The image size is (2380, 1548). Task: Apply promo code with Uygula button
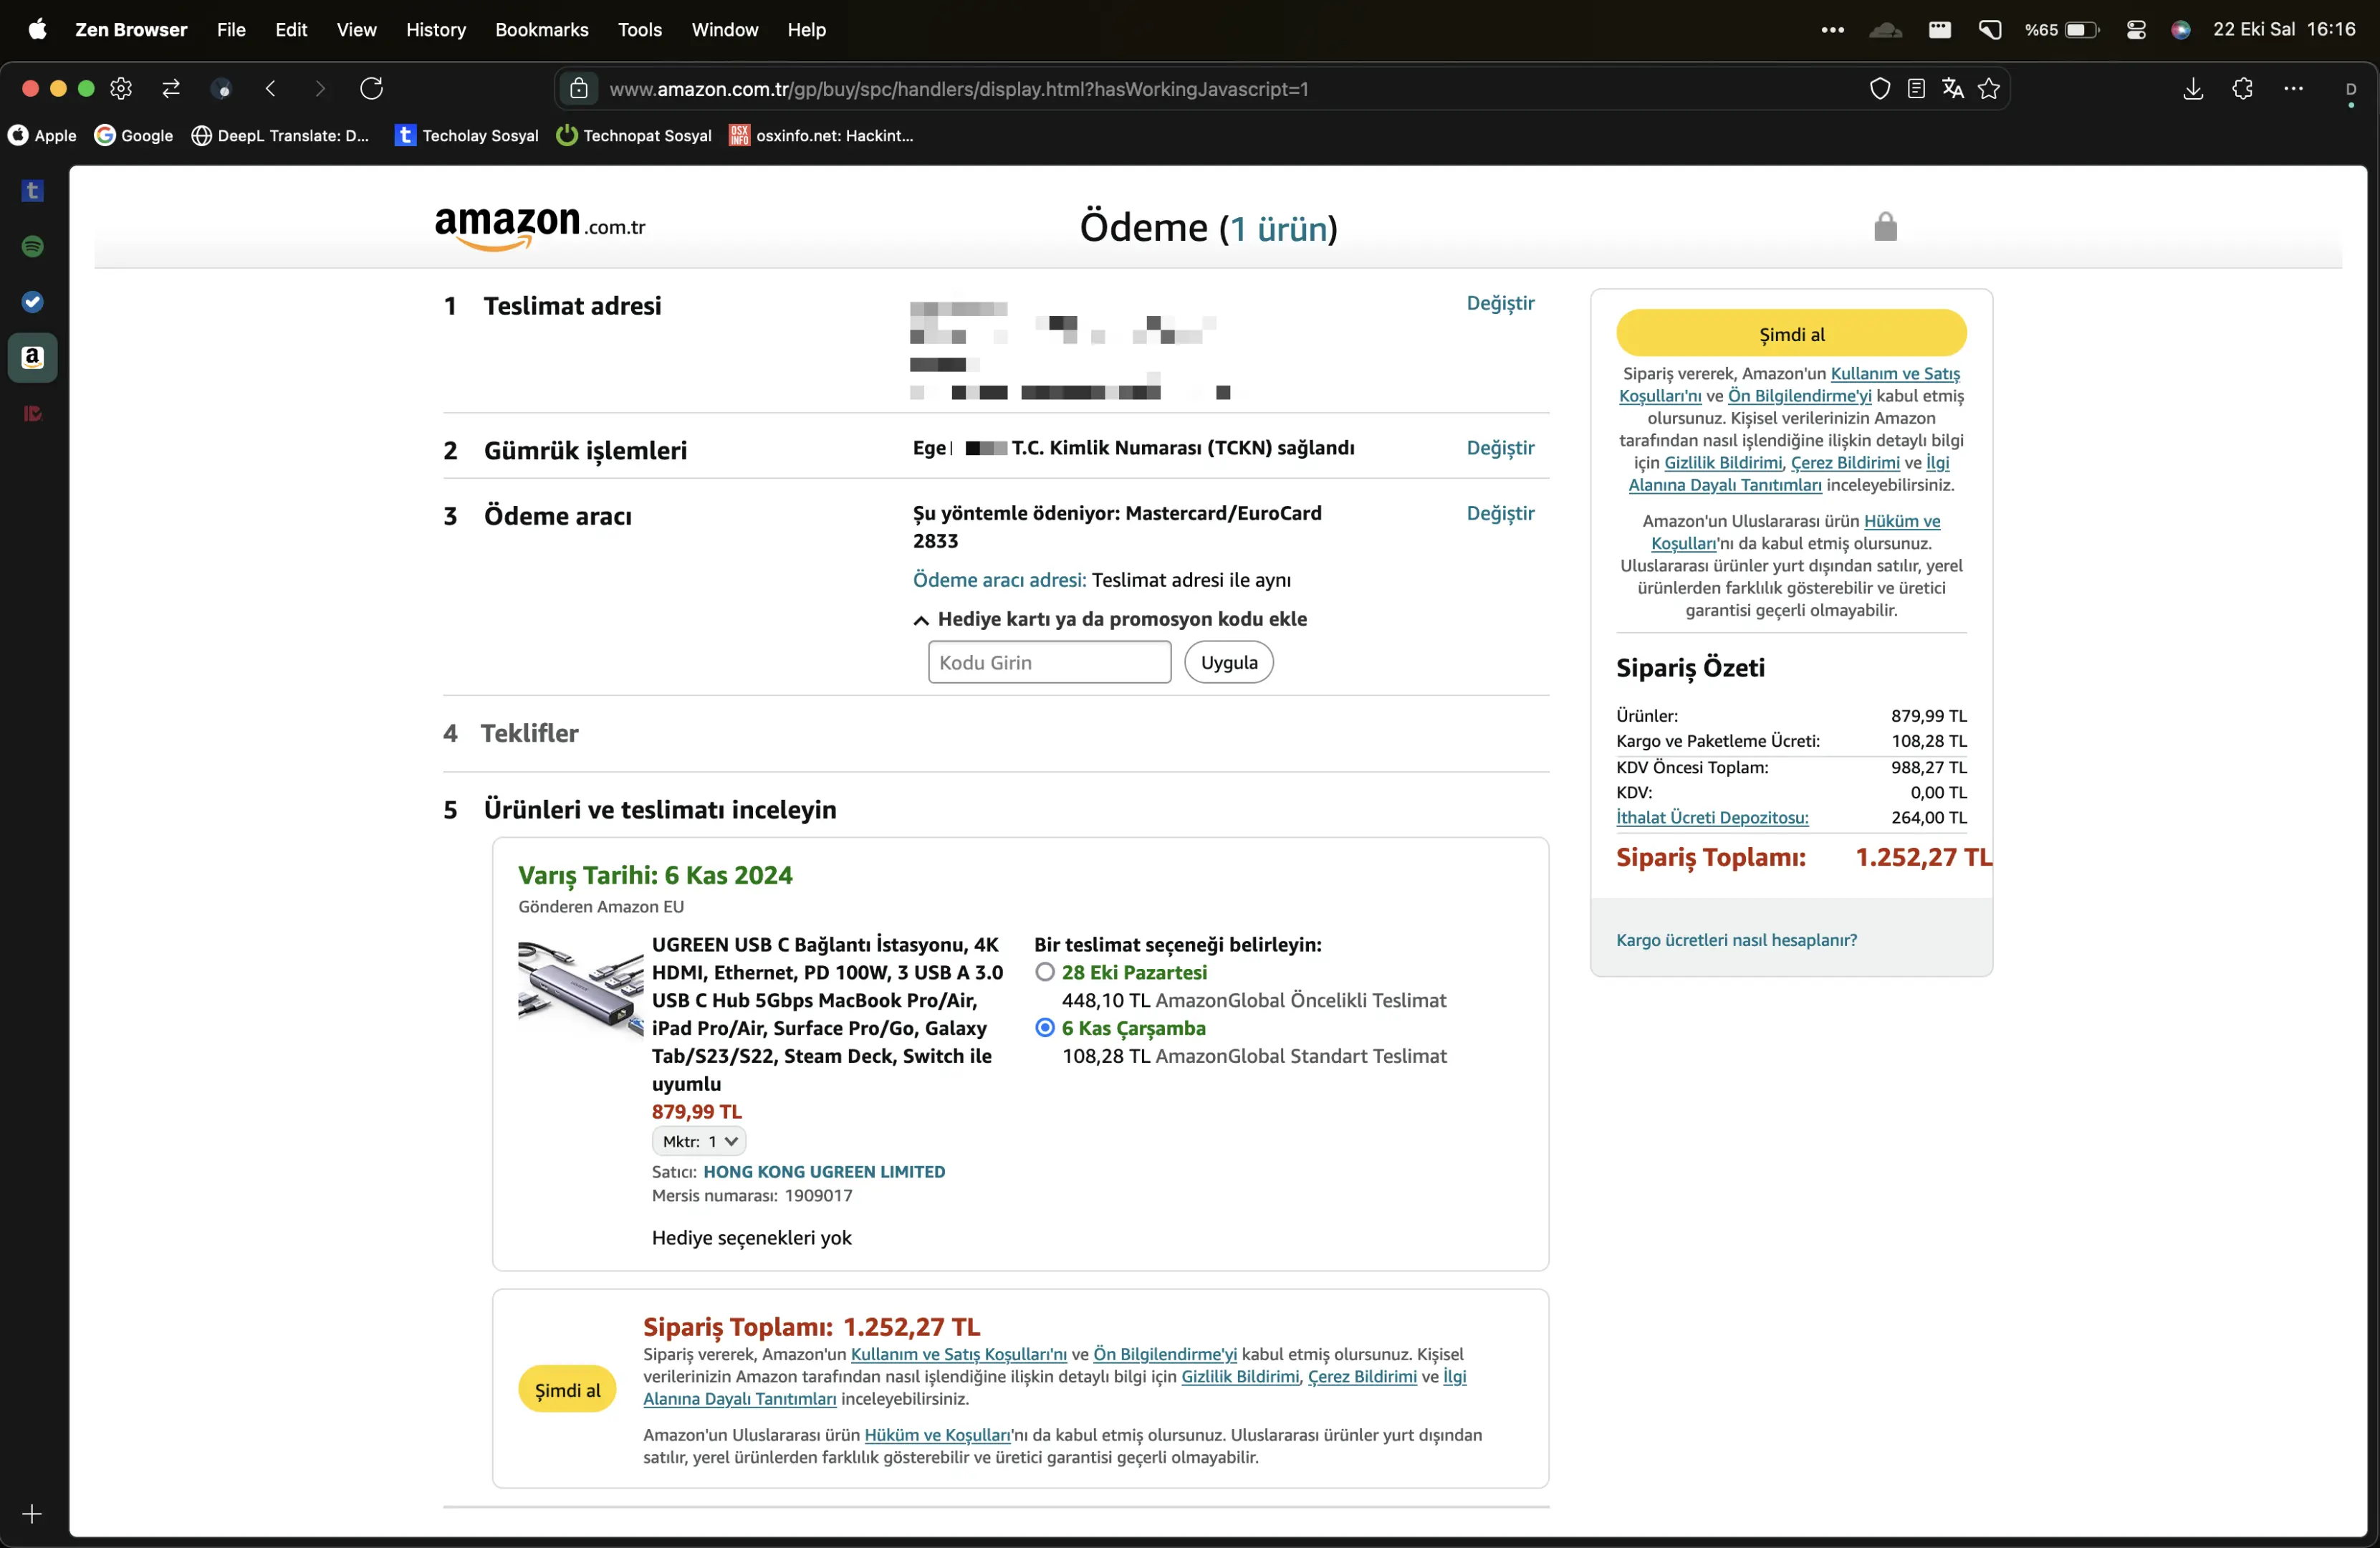pos(1228,662)
